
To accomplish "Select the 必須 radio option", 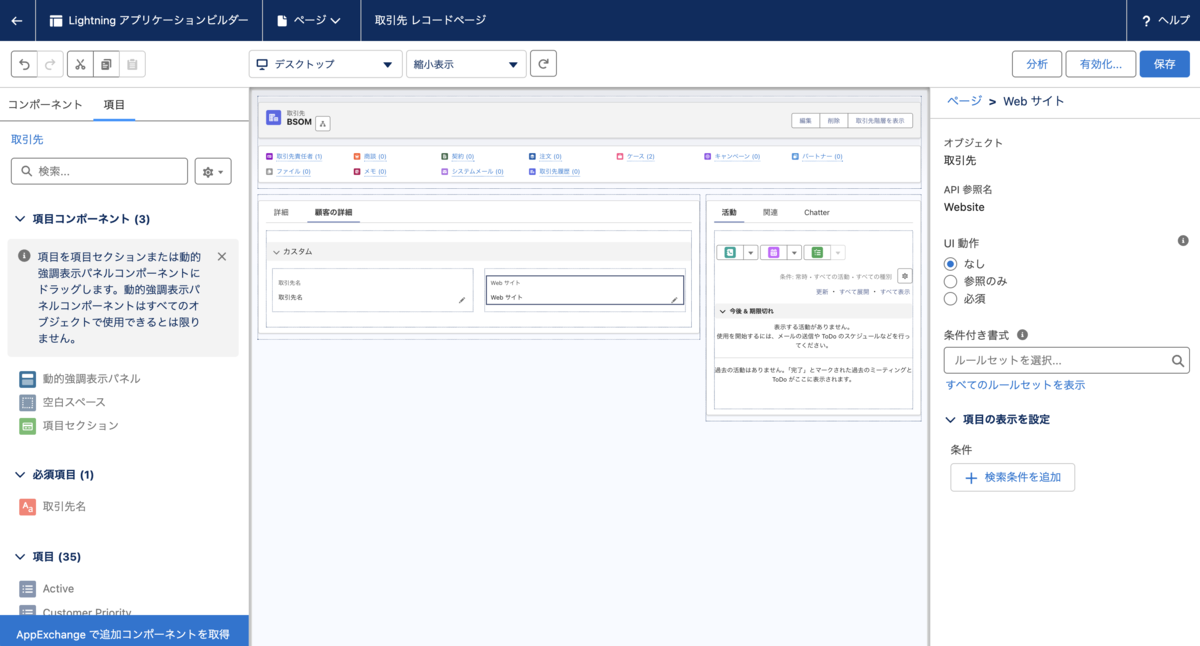I will (950, 298).
